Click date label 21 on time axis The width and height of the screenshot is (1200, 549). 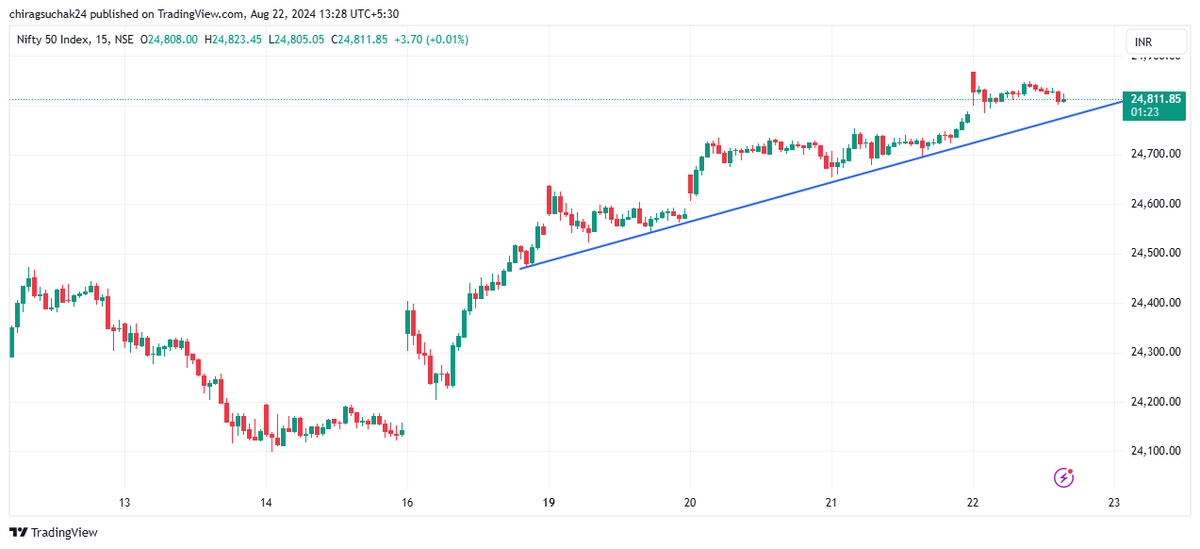(x=831, y=502)
